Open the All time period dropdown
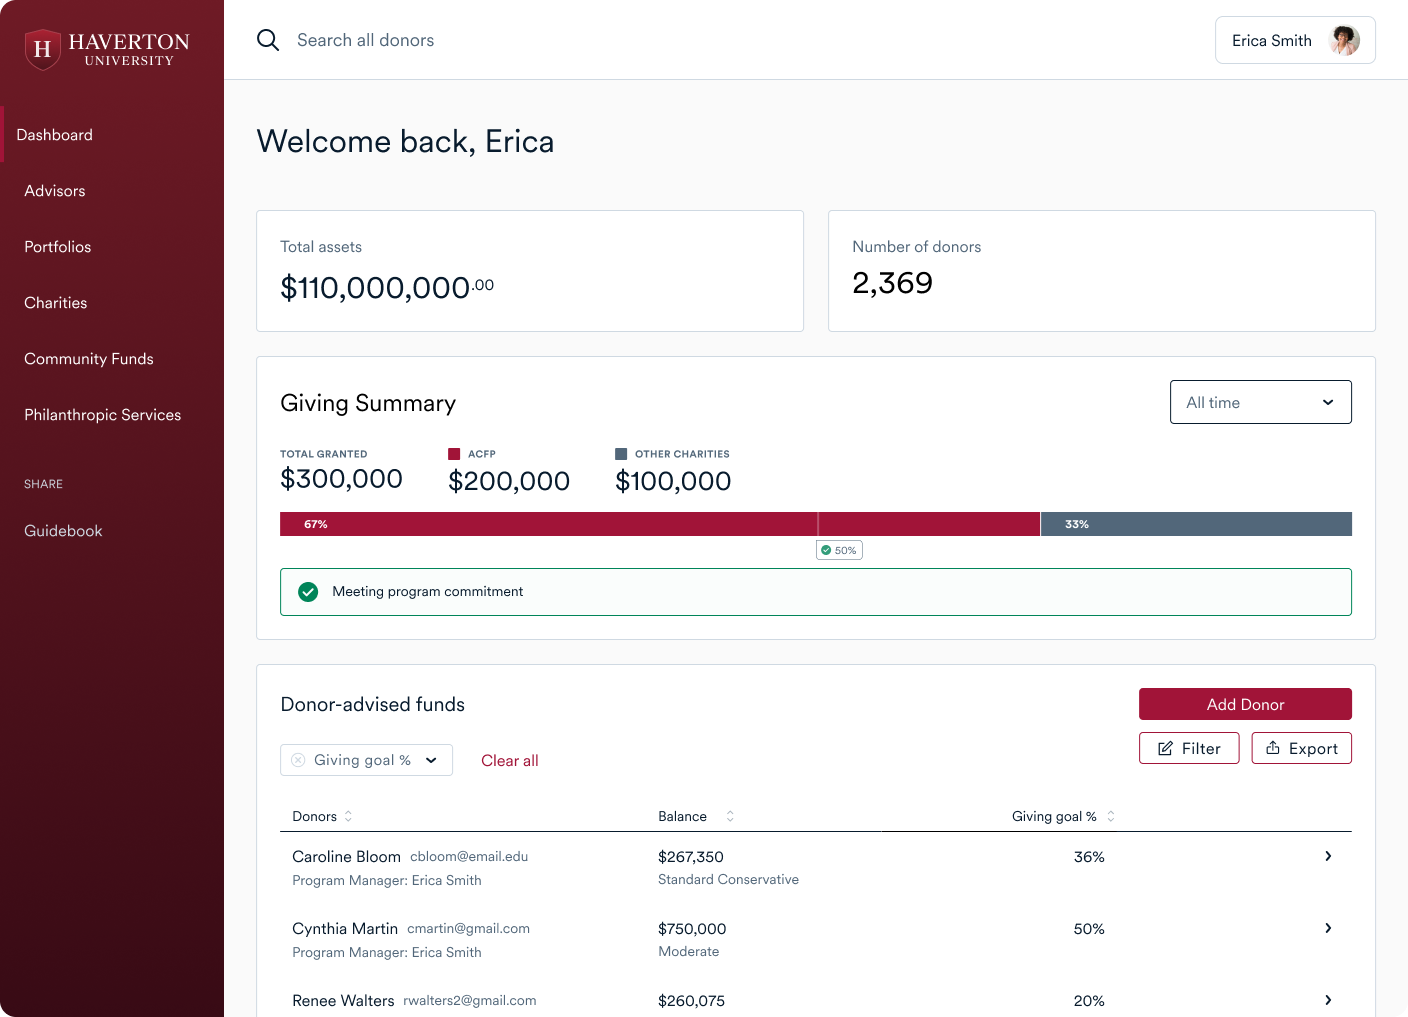 pyautogui.click(x=1260, y=401)
